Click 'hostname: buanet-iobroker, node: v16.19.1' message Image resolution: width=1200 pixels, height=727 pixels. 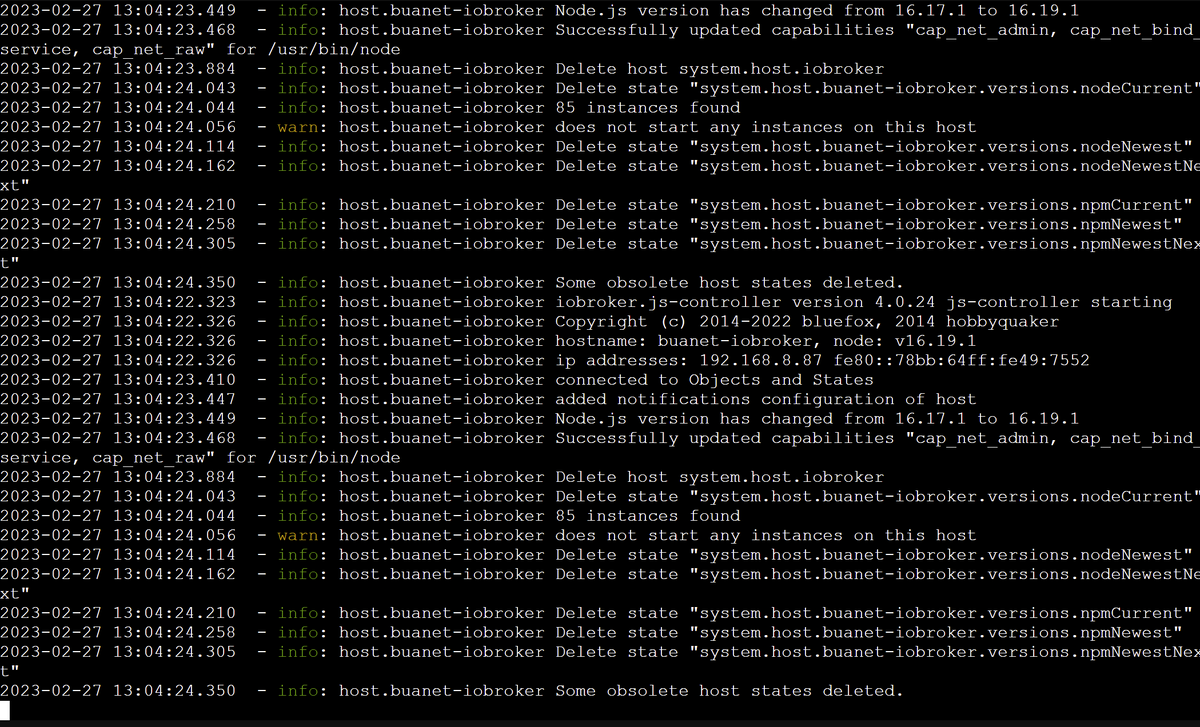click(766, 341)
